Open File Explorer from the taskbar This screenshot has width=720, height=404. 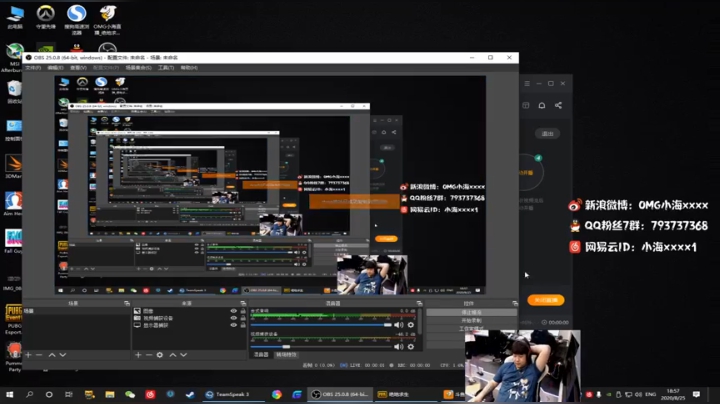pos(110,394)
